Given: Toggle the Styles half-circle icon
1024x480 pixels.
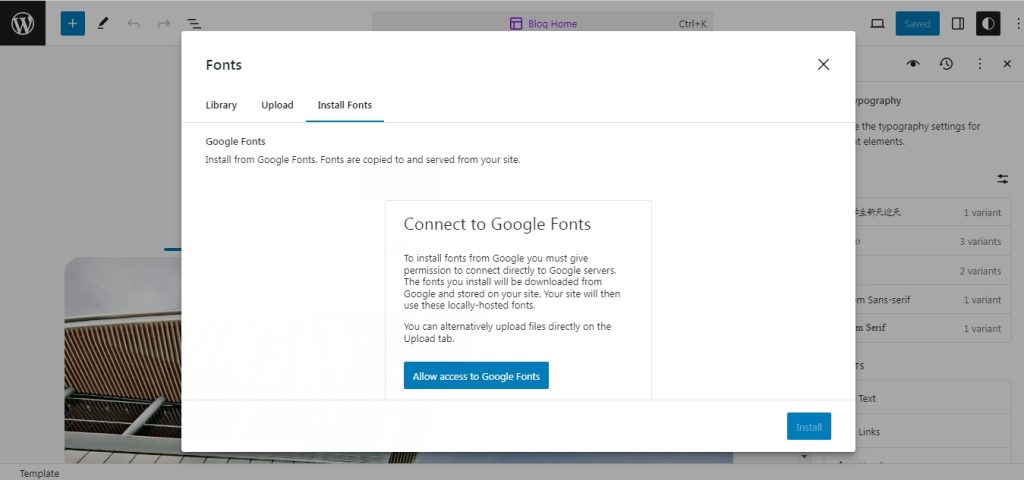Looking at the screenshot, I should [x=988, y=24].
